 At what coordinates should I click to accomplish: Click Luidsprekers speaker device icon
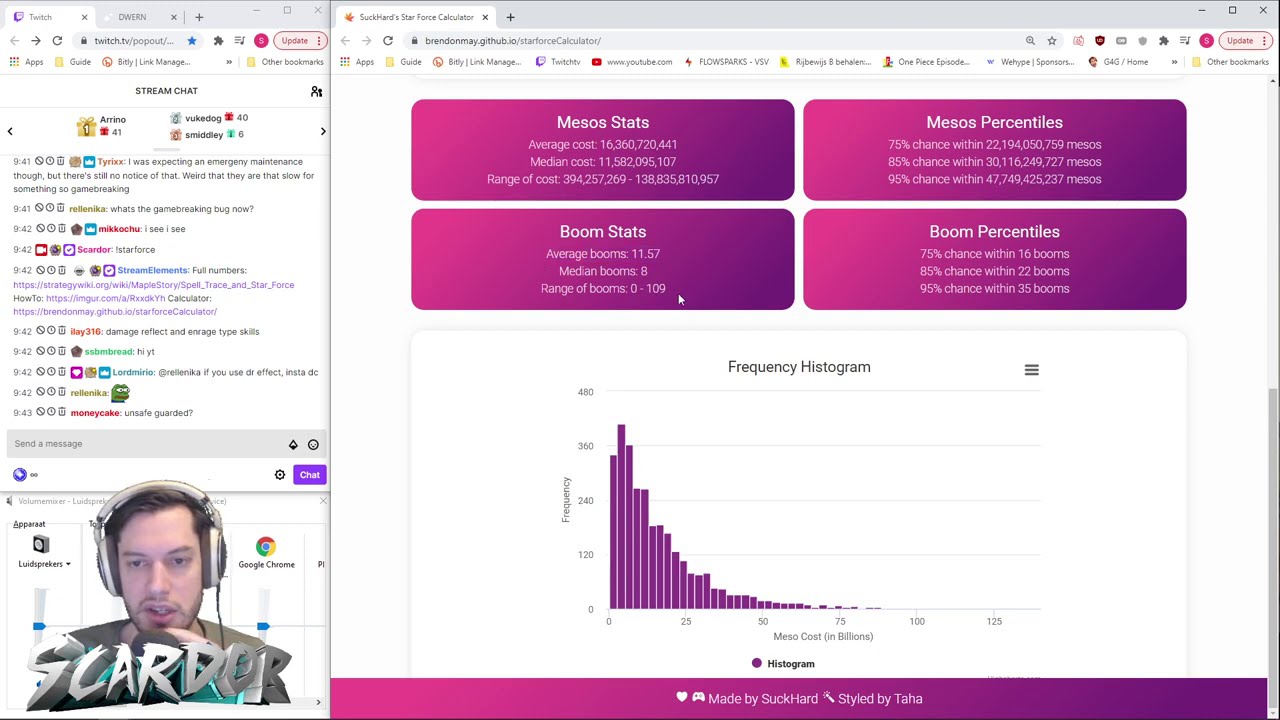[x=40, y=546]
